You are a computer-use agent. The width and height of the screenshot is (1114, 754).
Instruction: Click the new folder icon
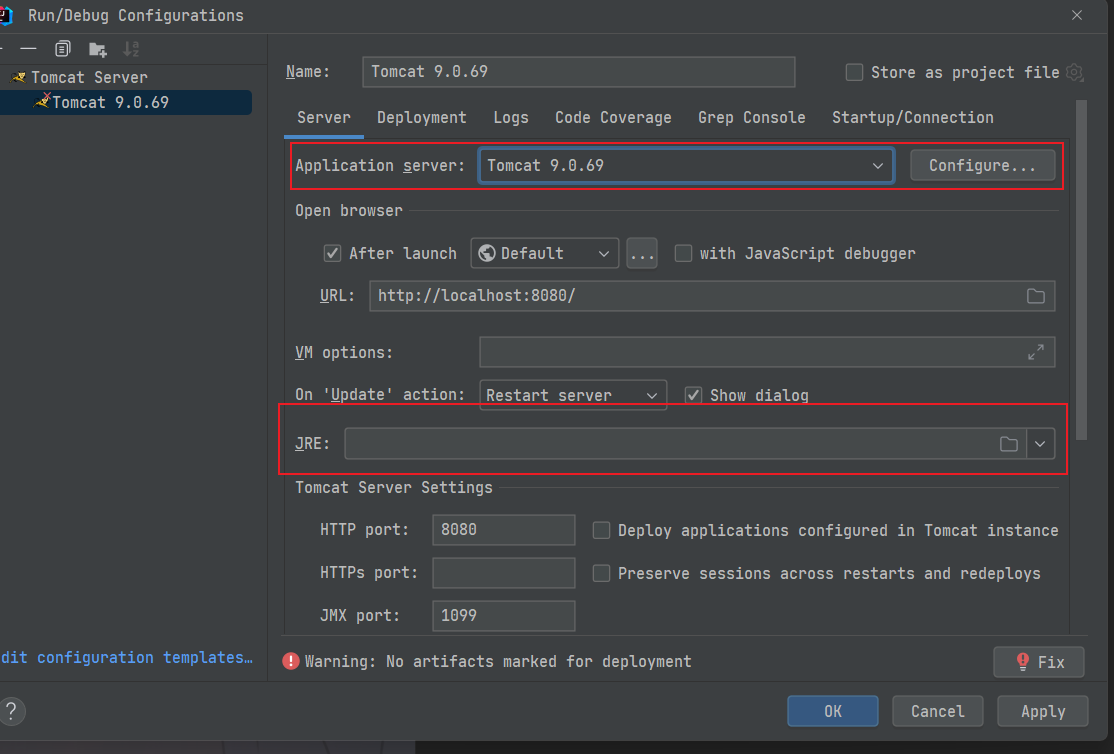(x=97, y=48)
